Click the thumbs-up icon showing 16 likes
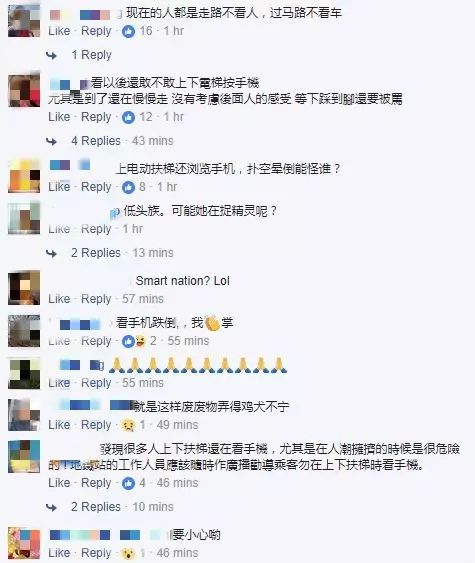This screenshot has height=563, width=475. [128, 32]
